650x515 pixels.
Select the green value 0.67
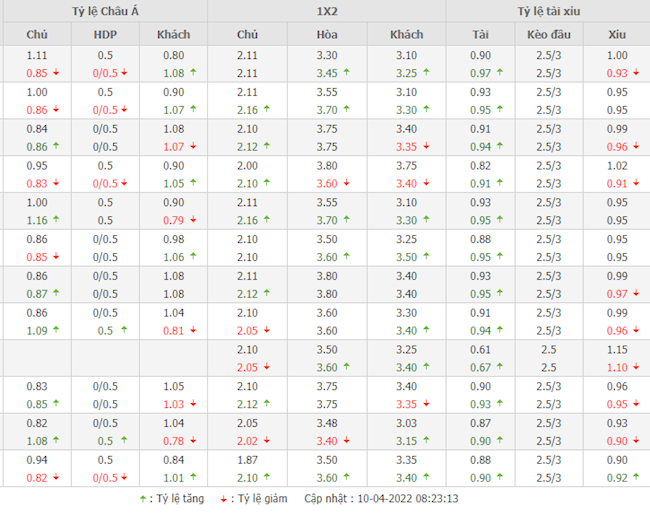click(480, 367)
